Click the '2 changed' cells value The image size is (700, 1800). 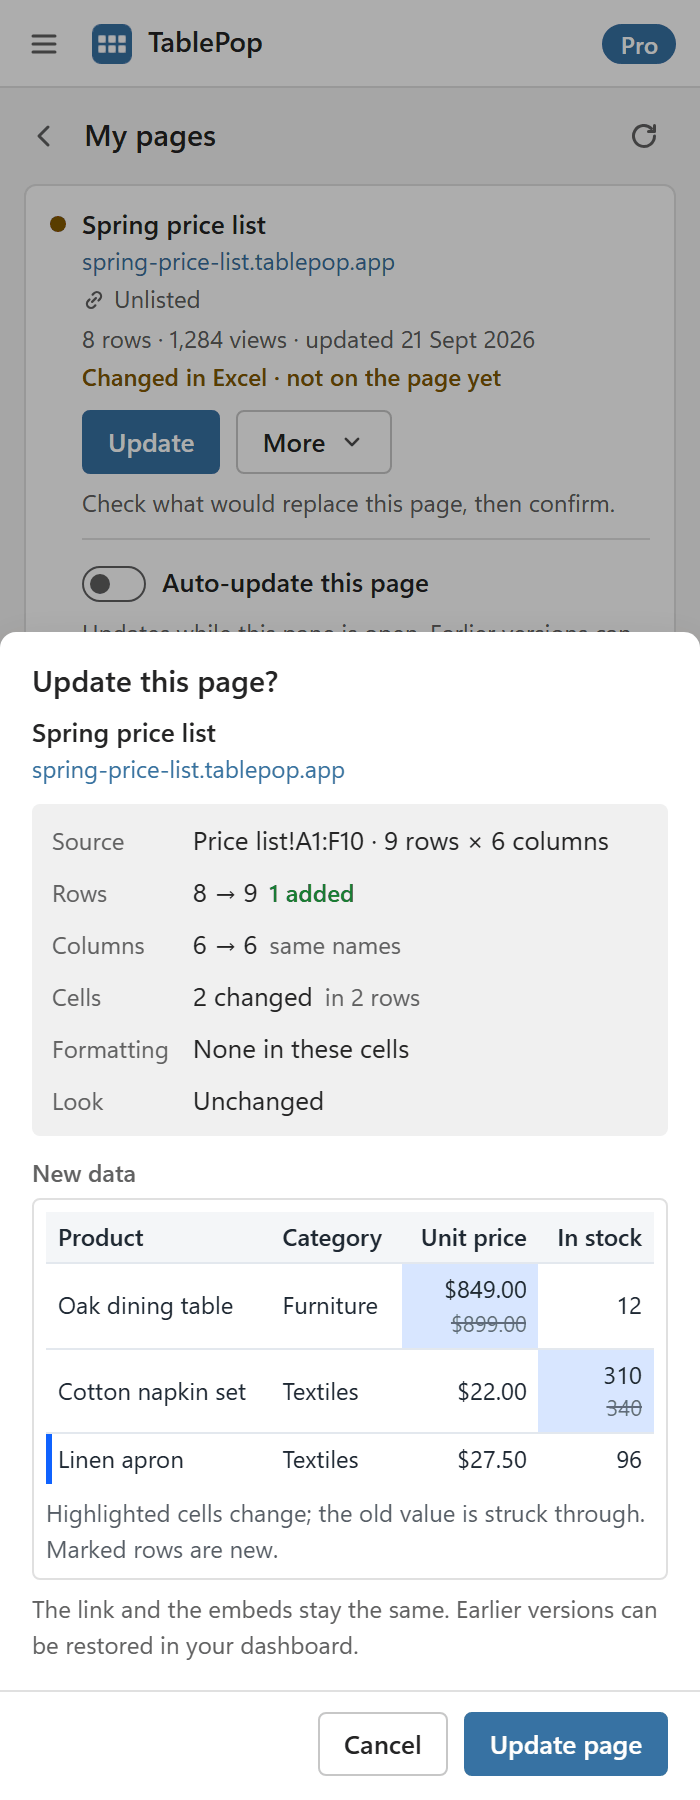(x=252, y=998)
